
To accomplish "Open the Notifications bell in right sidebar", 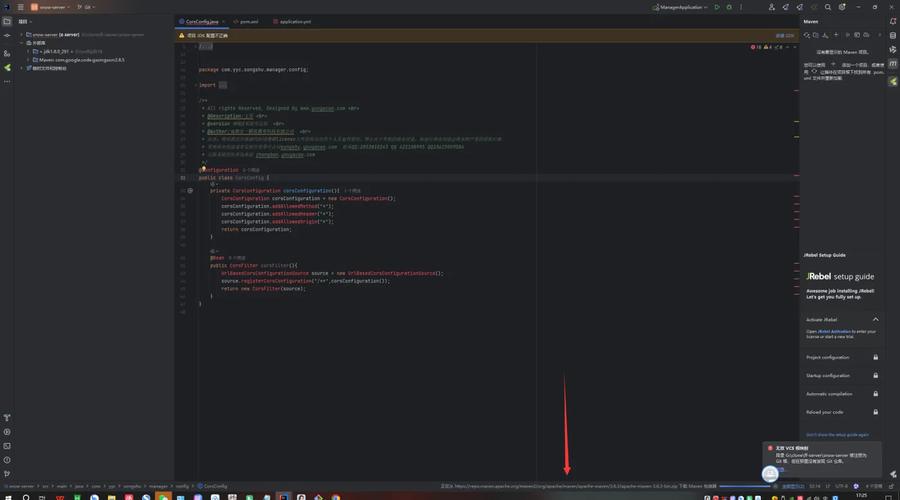I will [x=893, y=21].
